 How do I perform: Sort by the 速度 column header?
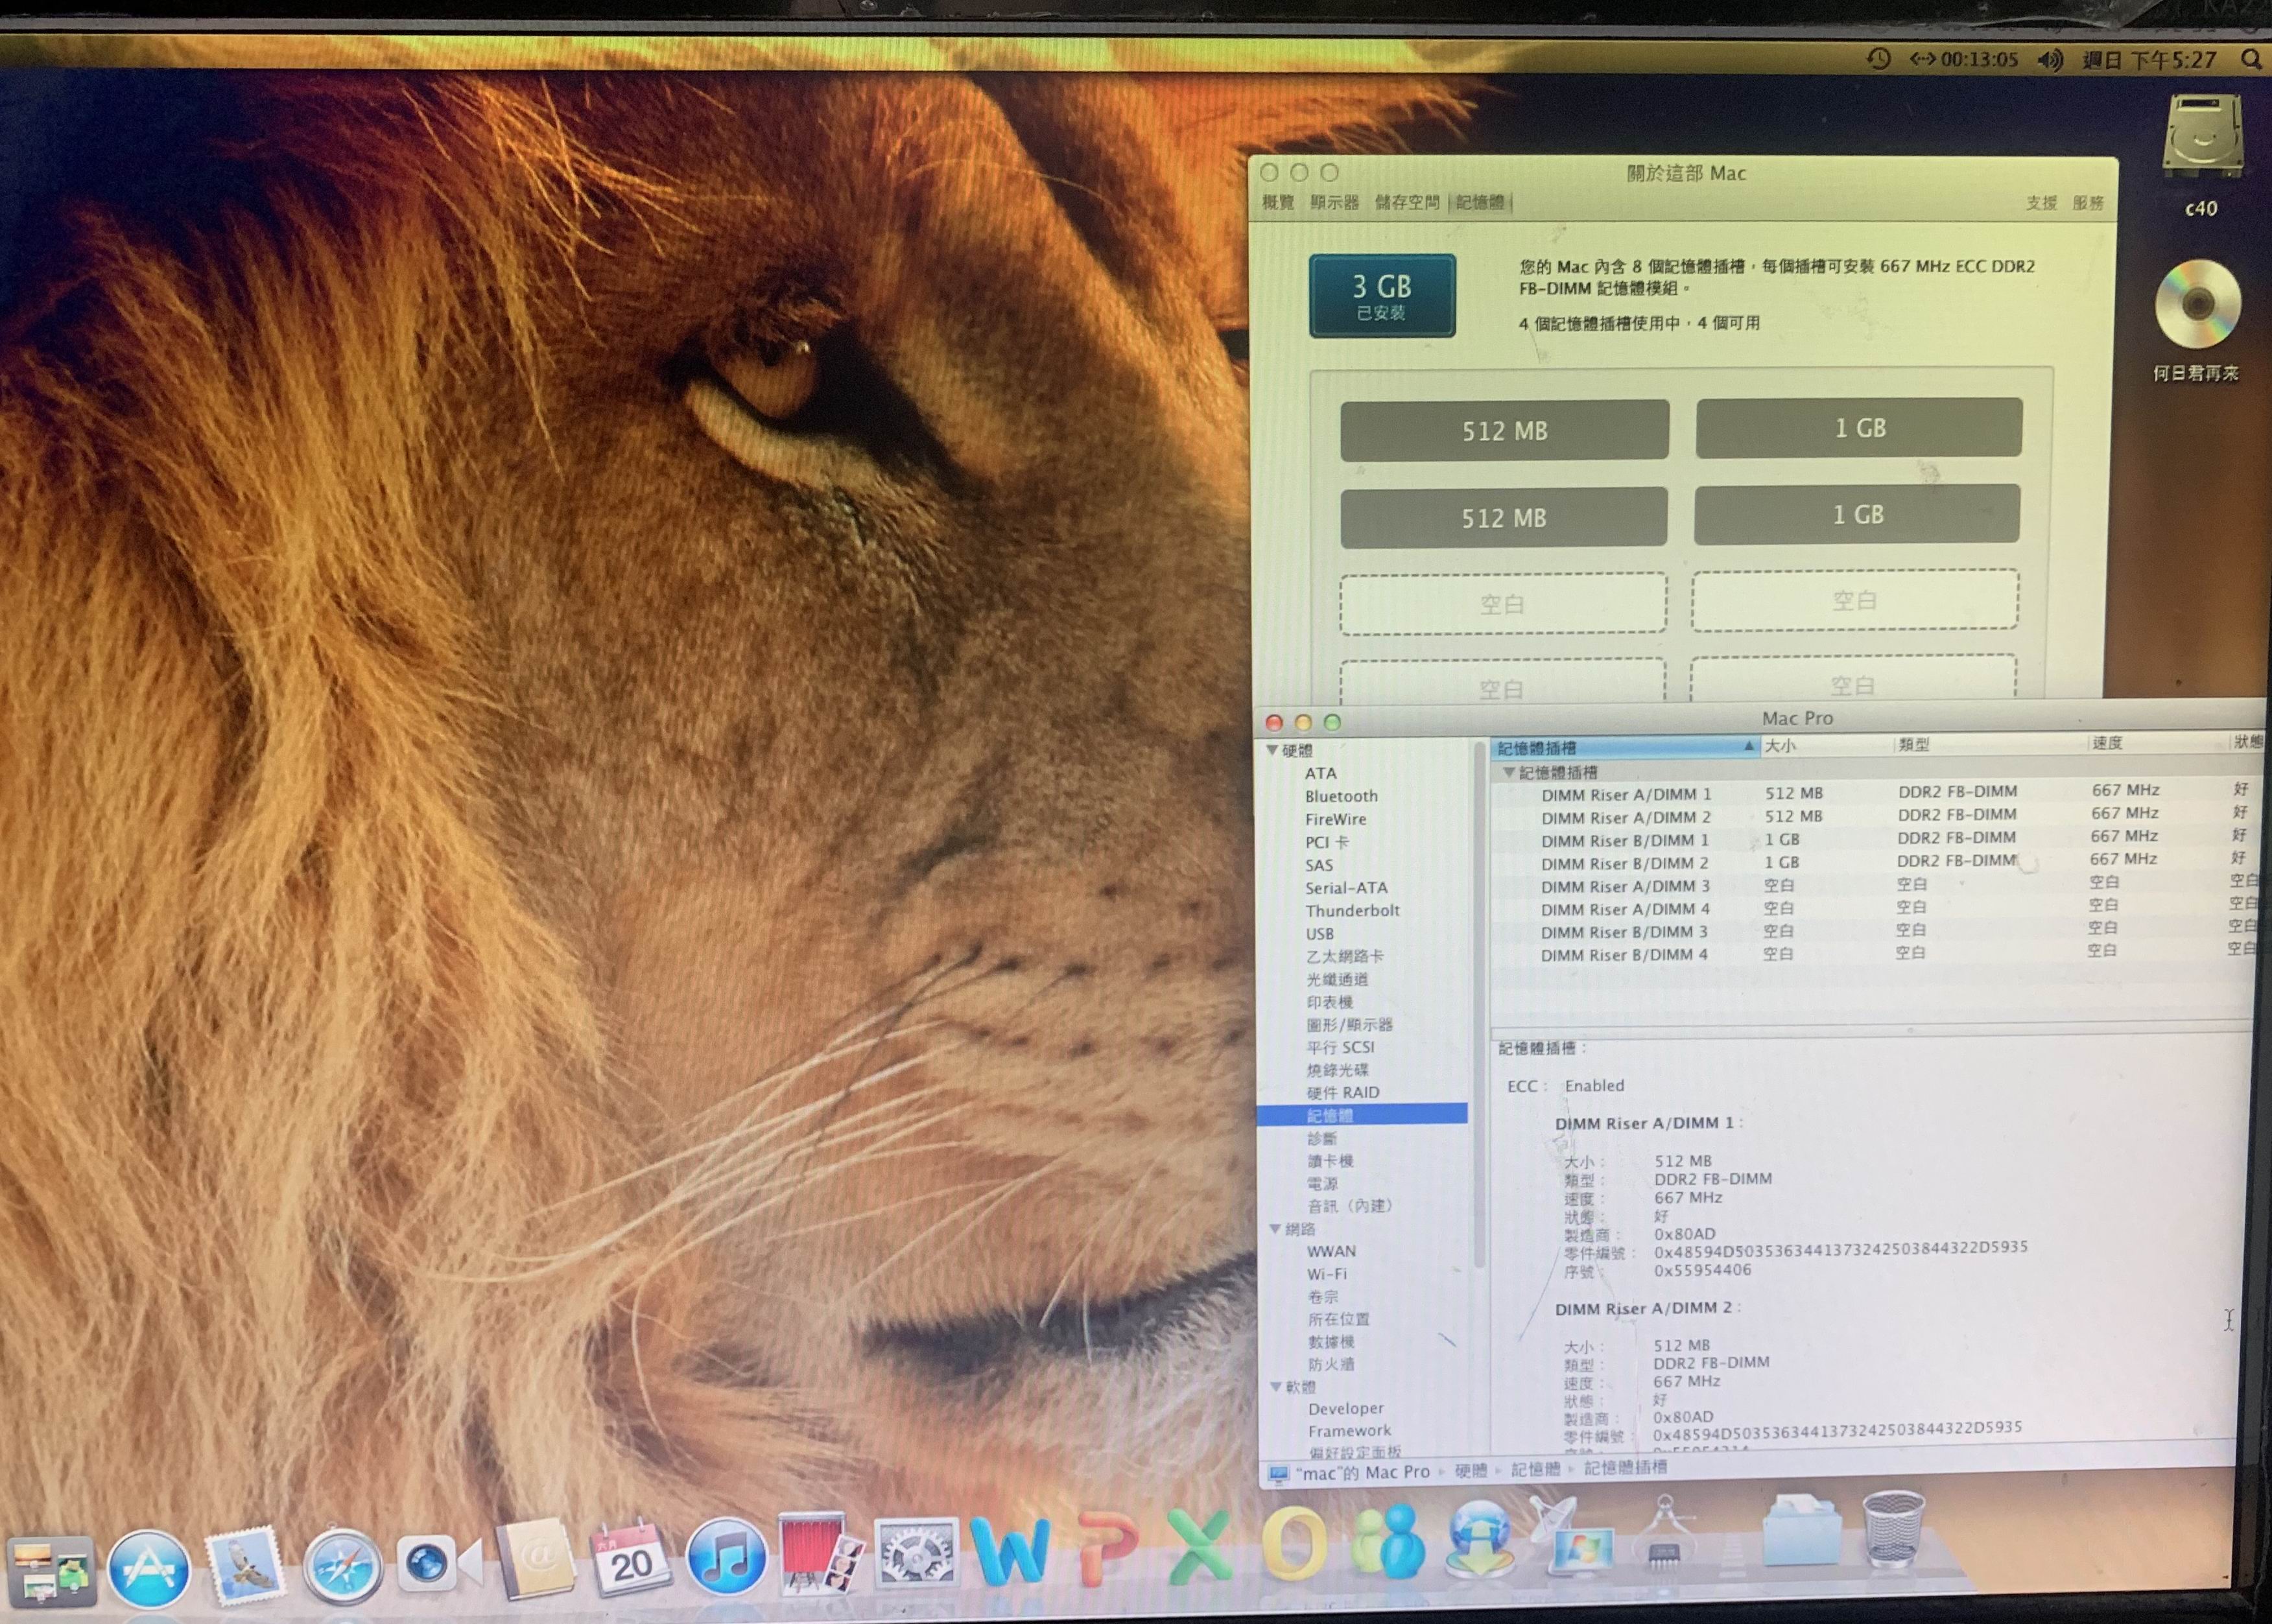tap(2158, 742)
